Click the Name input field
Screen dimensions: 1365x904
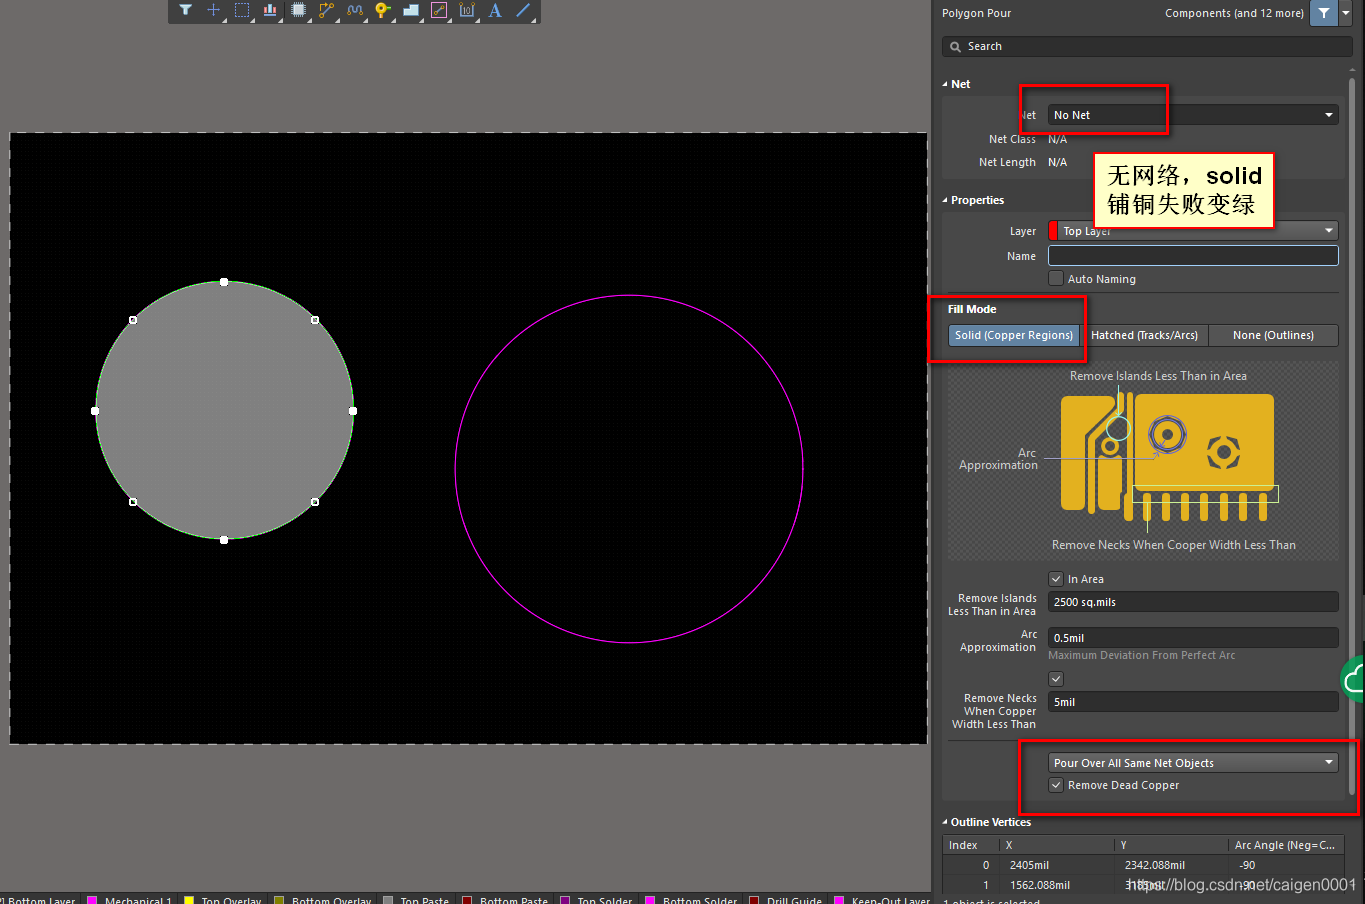point(1193,256)
